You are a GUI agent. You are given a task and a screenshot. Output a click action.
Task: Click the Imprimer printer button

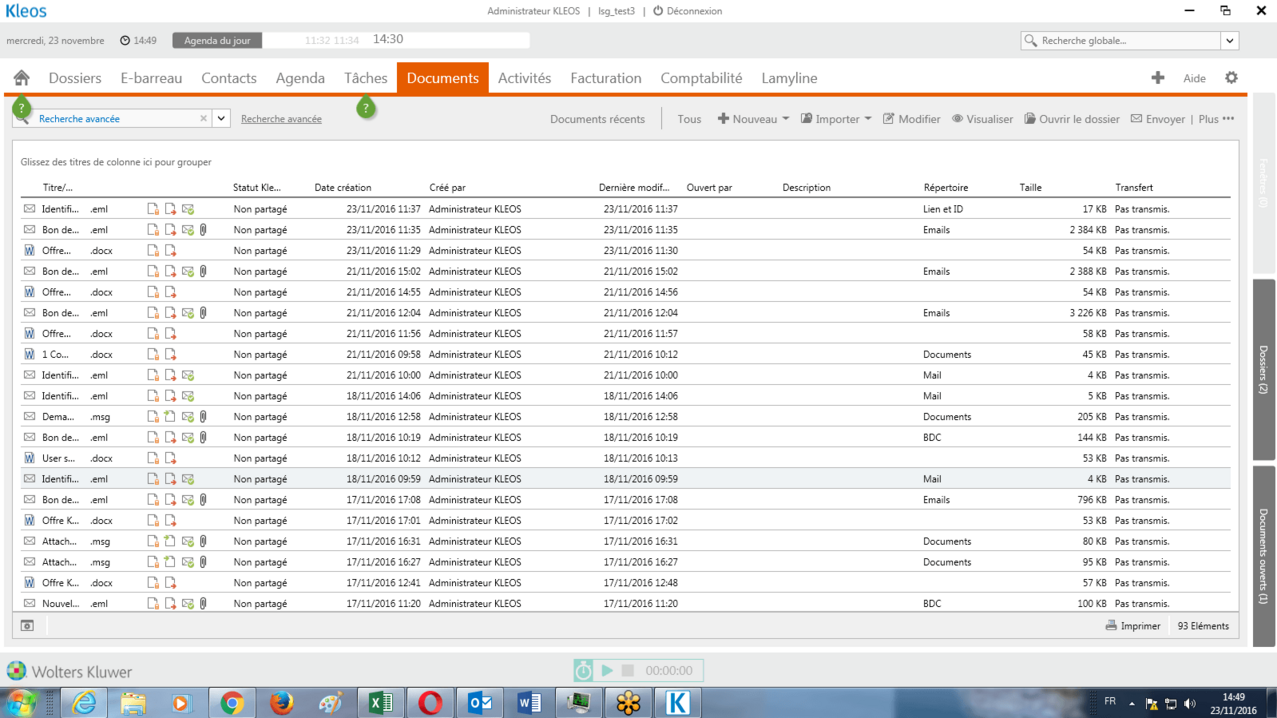(x=1133, y=626)
